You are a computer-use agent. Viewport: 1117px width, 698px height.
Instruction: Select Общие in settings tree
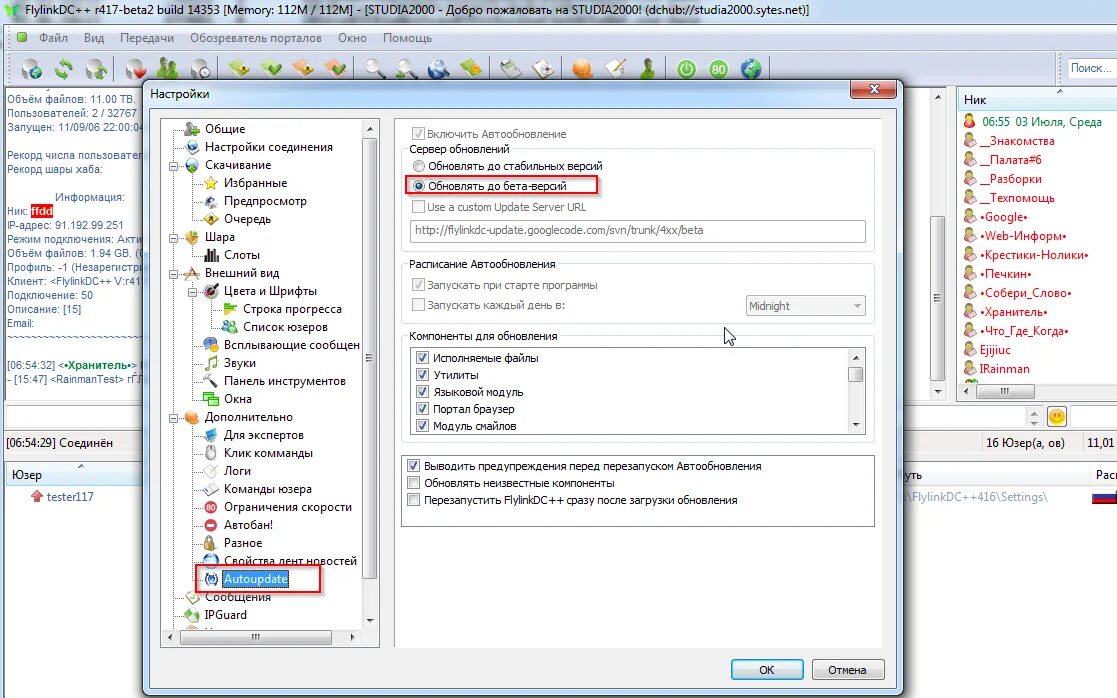(224, 129)
